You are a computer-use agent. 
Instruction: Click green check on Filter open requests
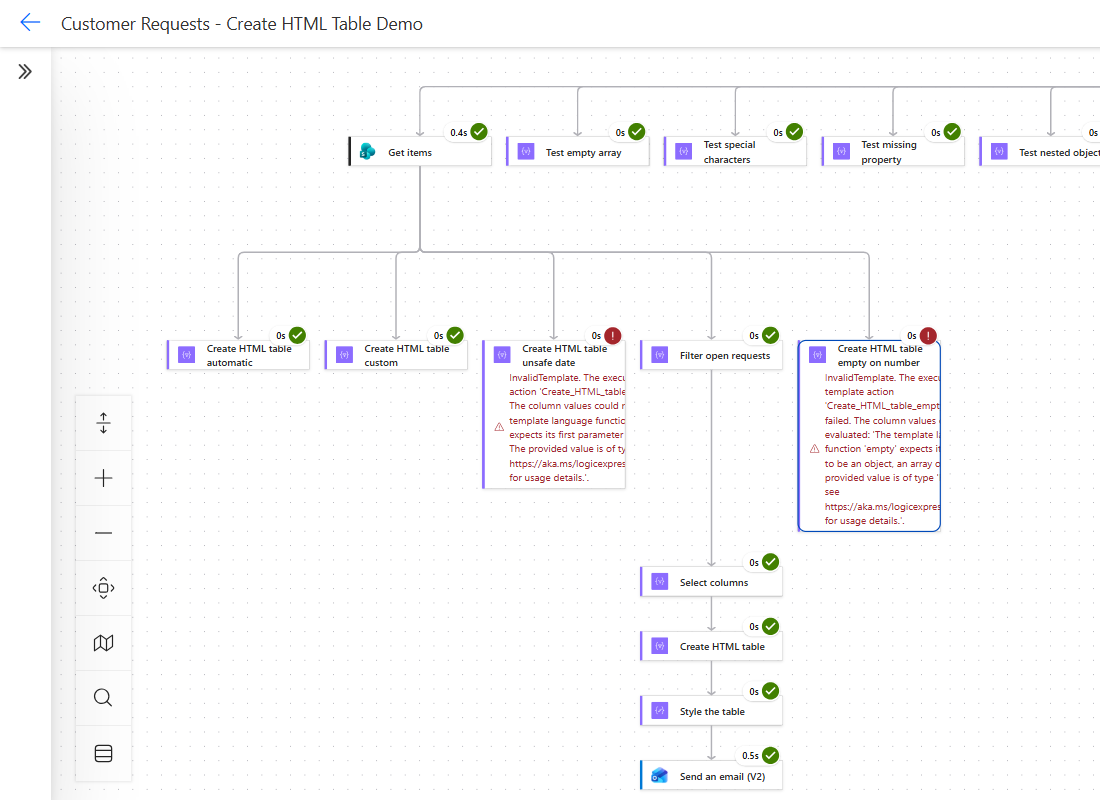click(770, 335)
